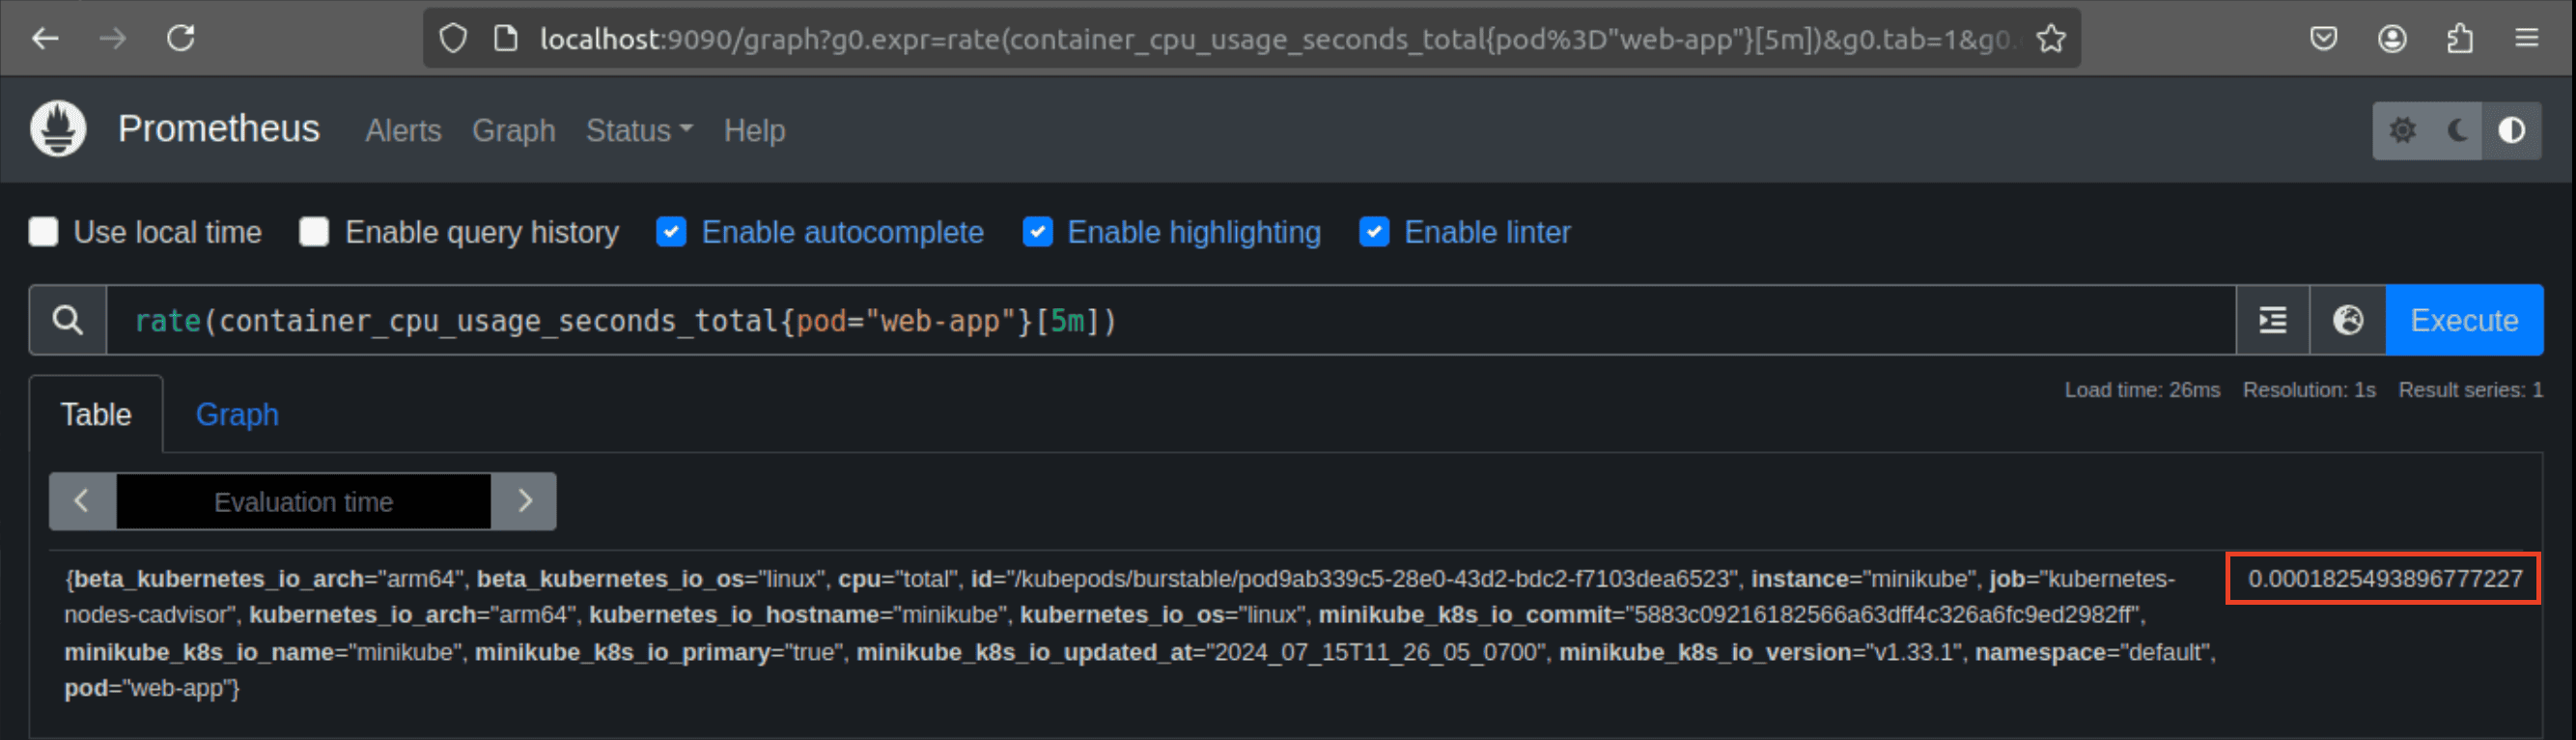Switch to light theme sun icon
This screenshot has width=2576, height=740.
click(x=2402, y=130)
